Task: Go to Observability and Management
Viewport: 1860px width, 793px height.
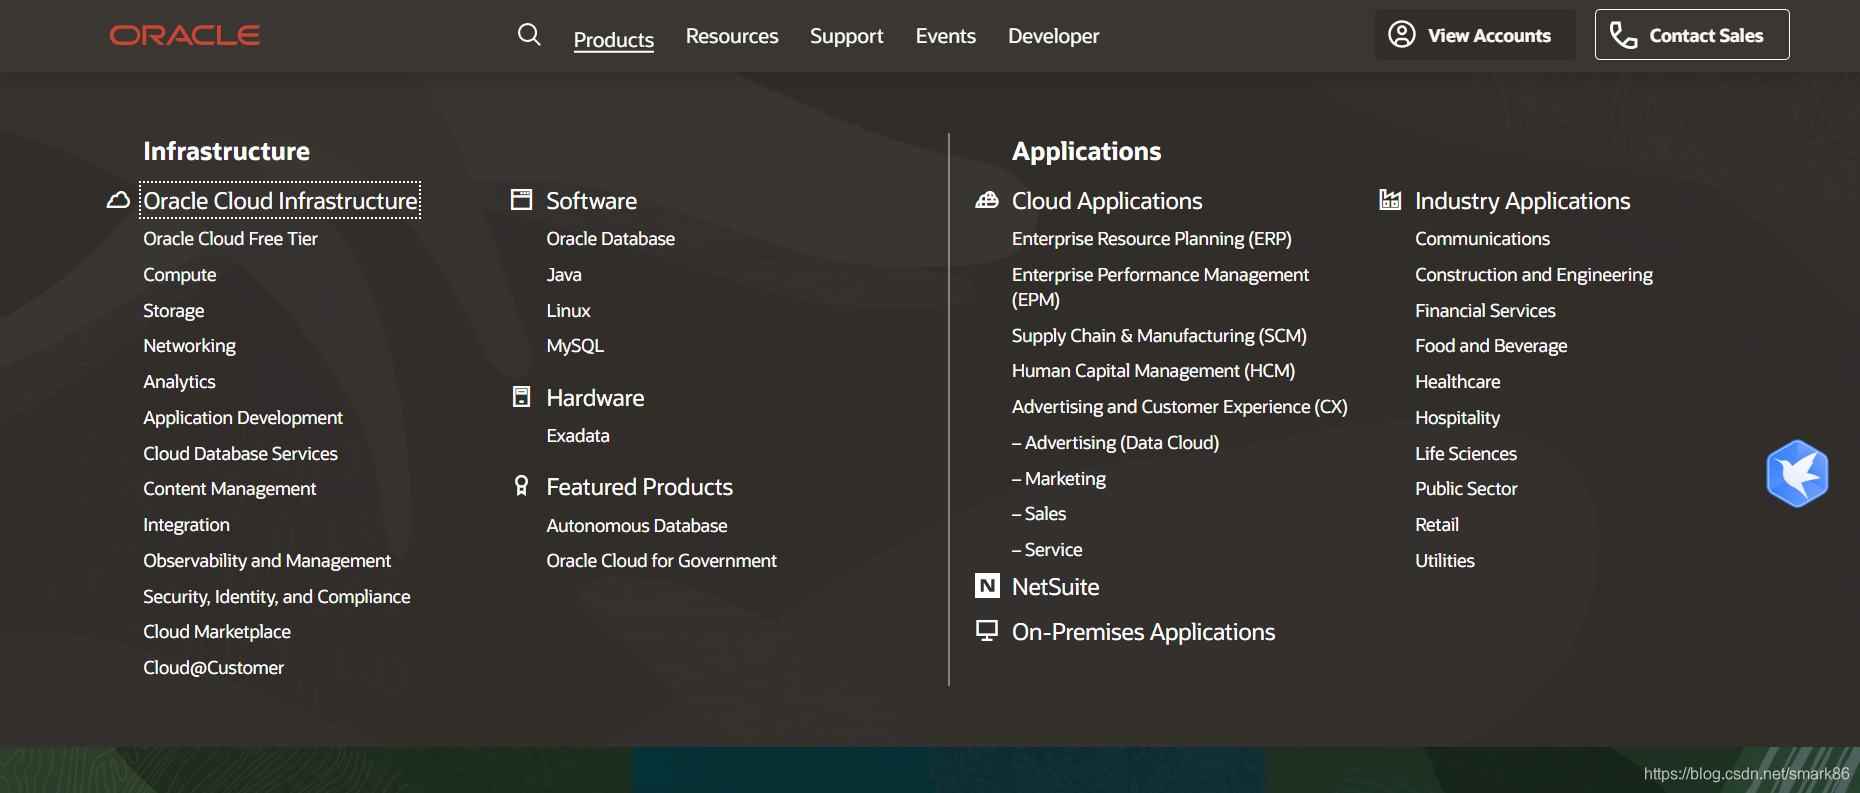Action: tap(267, 561)
